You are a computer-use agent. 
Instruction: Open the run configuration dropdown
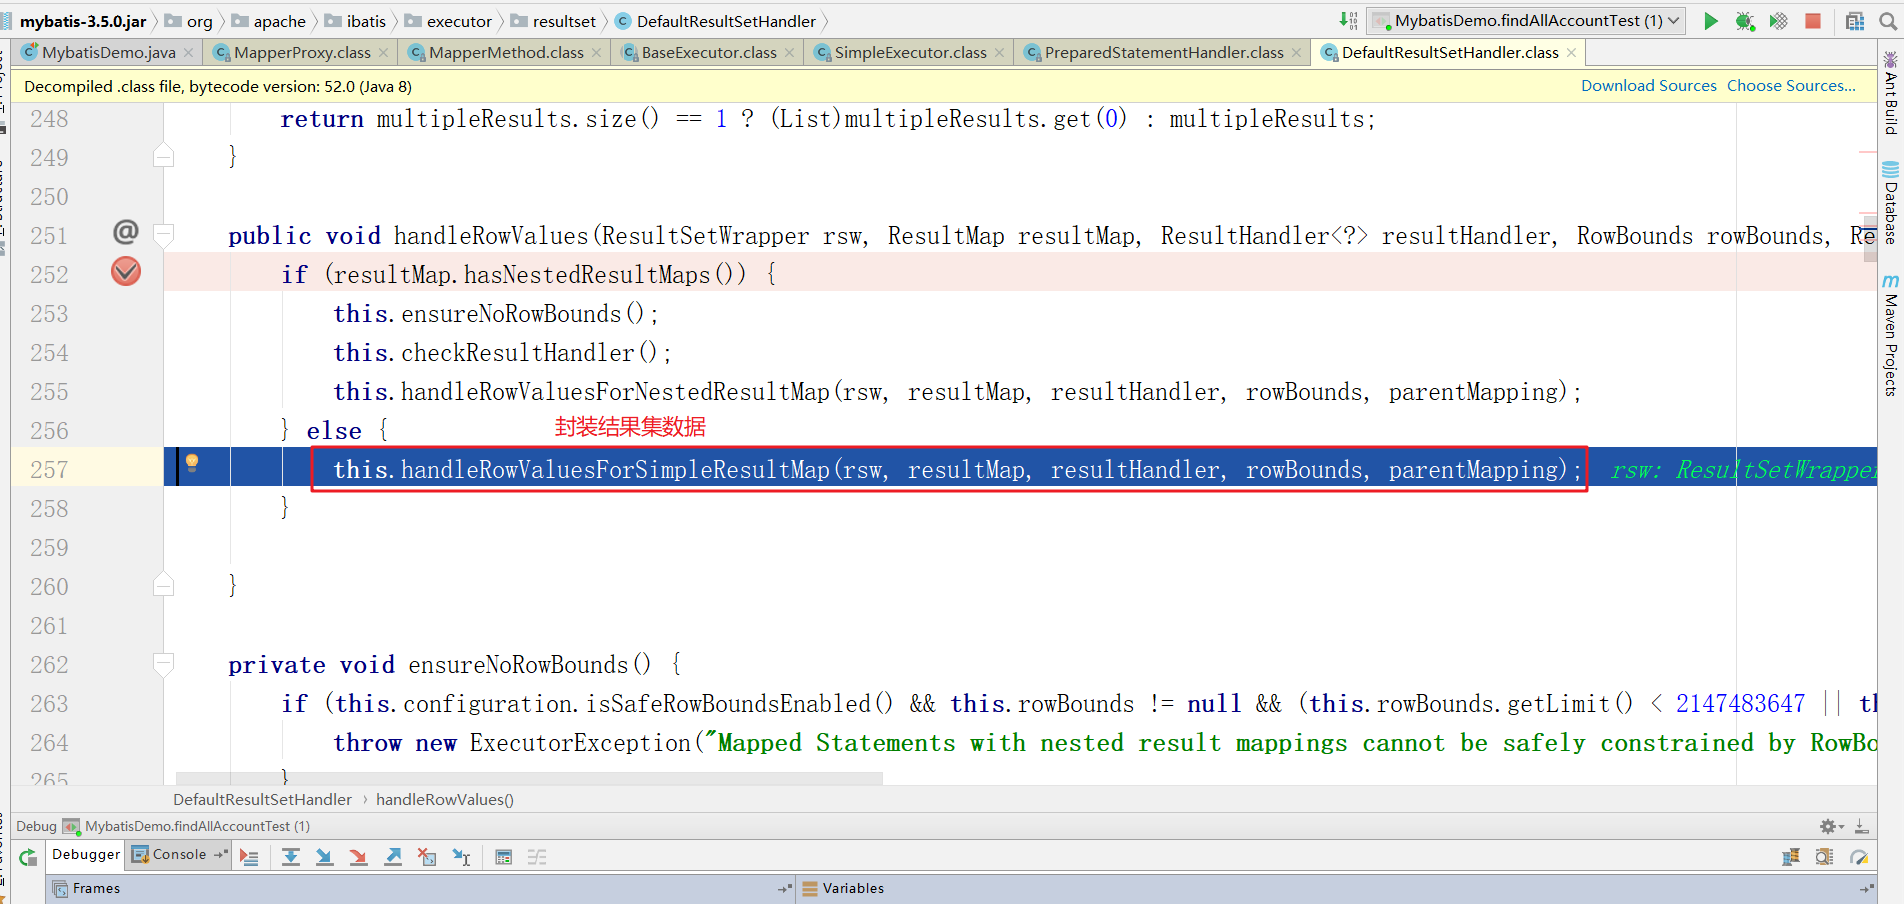click(1526, 21)
